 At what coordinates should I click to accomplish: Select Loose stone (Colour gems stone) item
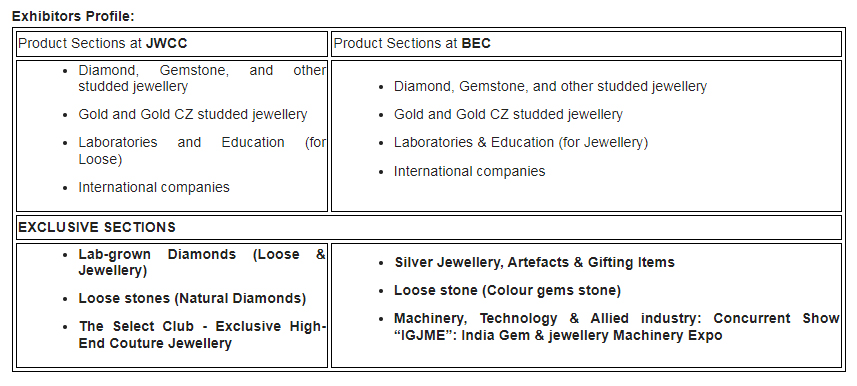click(507, 290)
